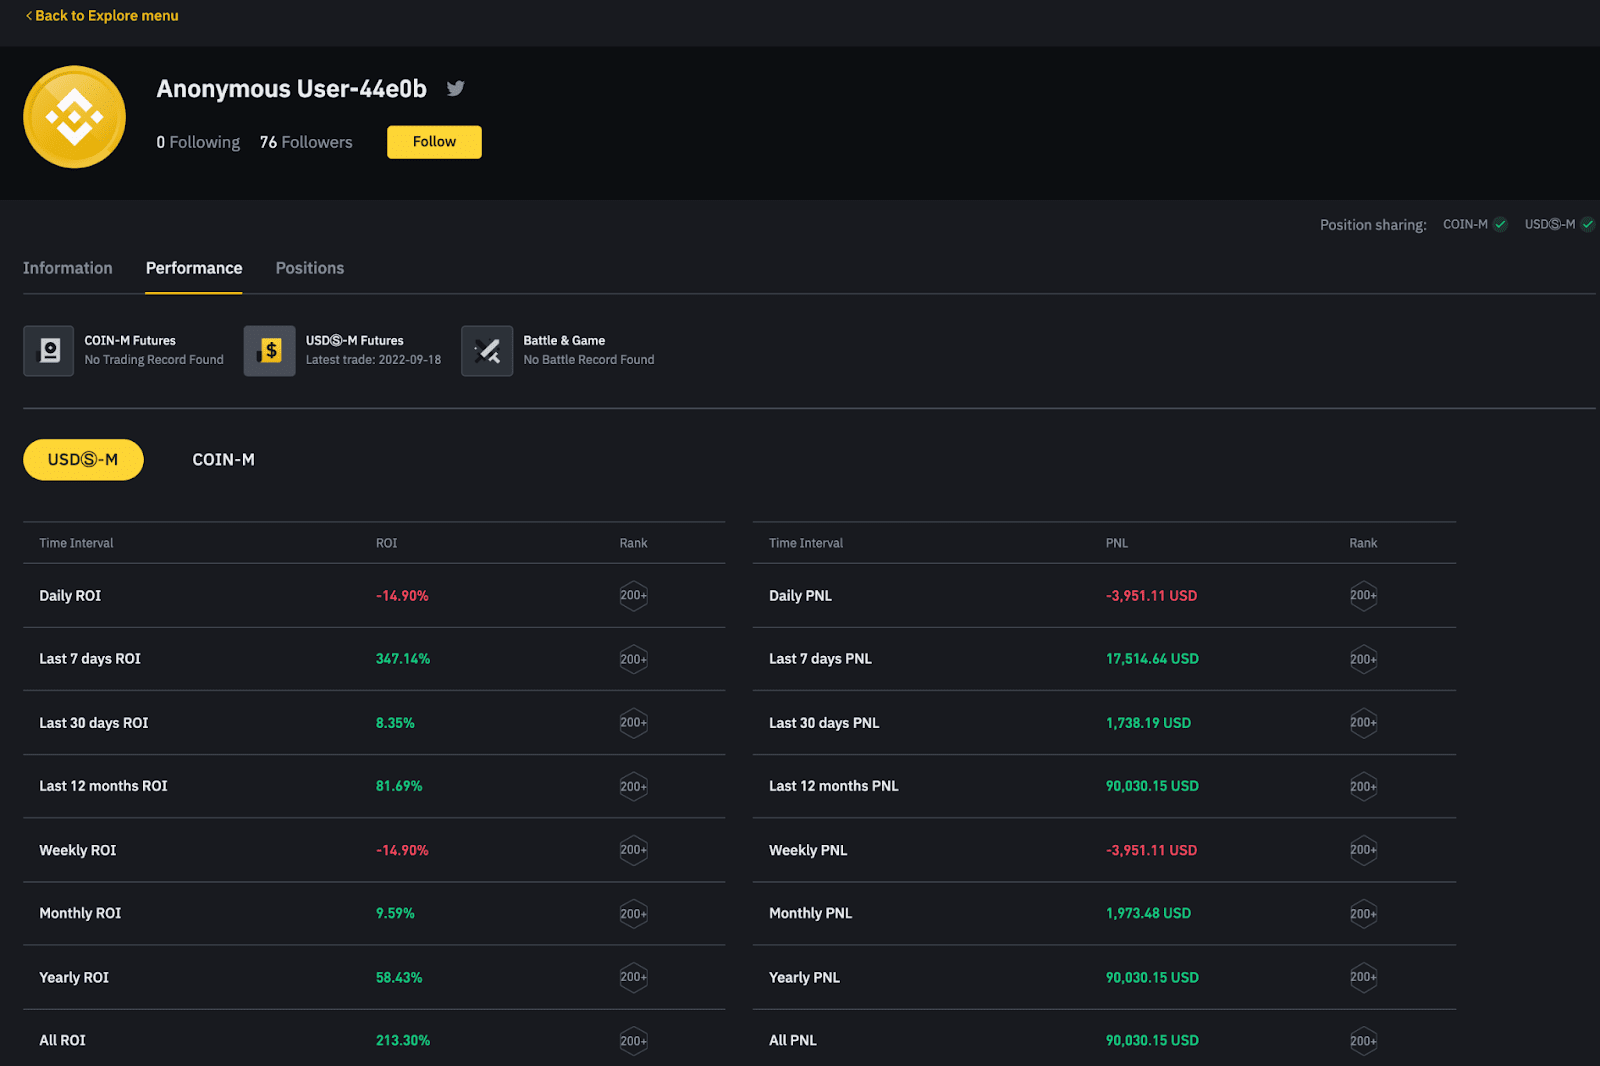Click Yearly ROI rank 200+ badge
This screenshot has width=1600, height=1066.
coord(633,977)
